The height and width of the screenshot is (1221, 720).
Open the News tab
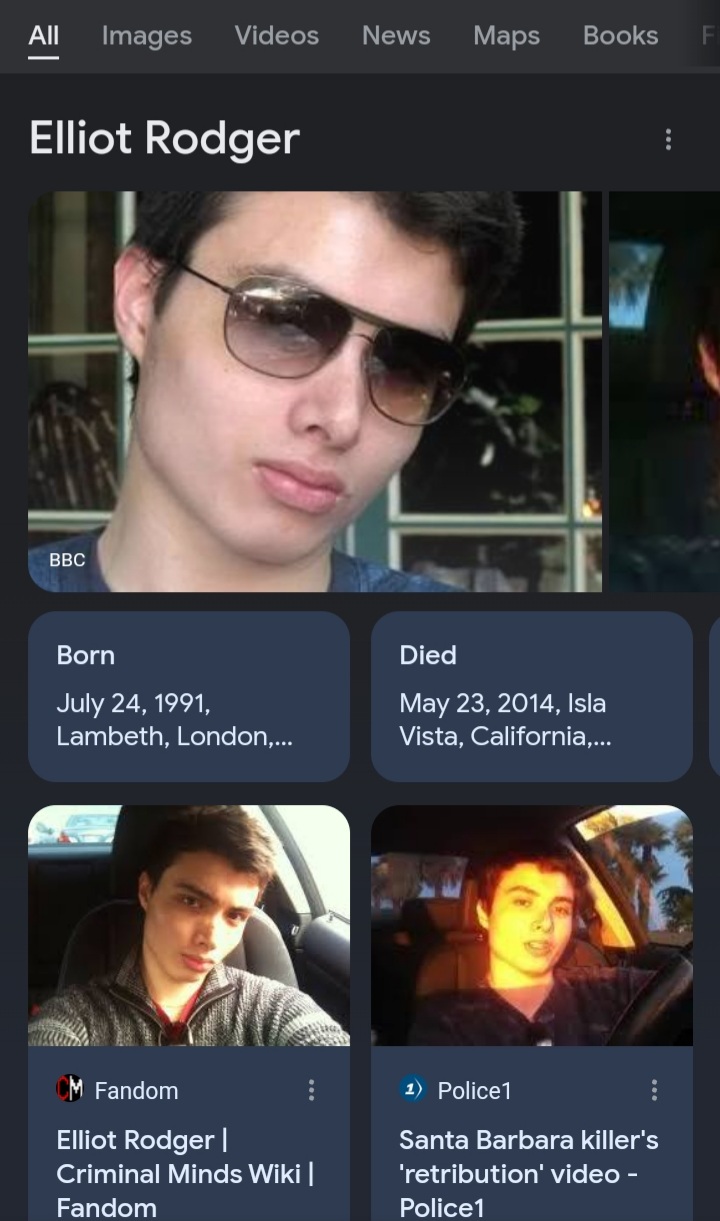396,36
